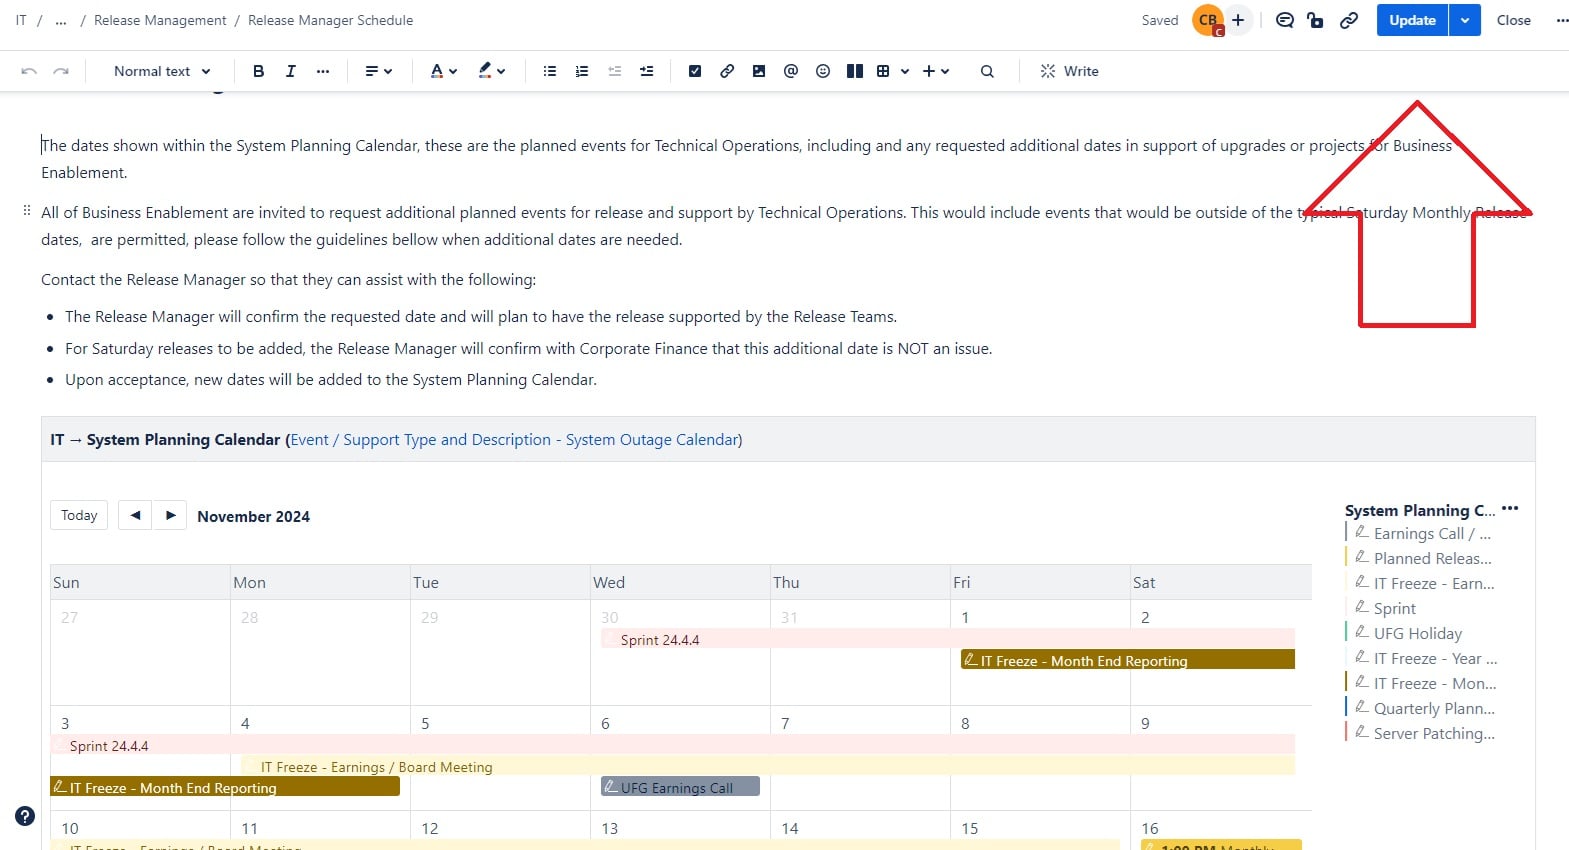Image resolution: width=1569 pixels, height=850 pixels.
Task: Open the dropdown arrow next to Update
Action: [x=1465, y=20]
